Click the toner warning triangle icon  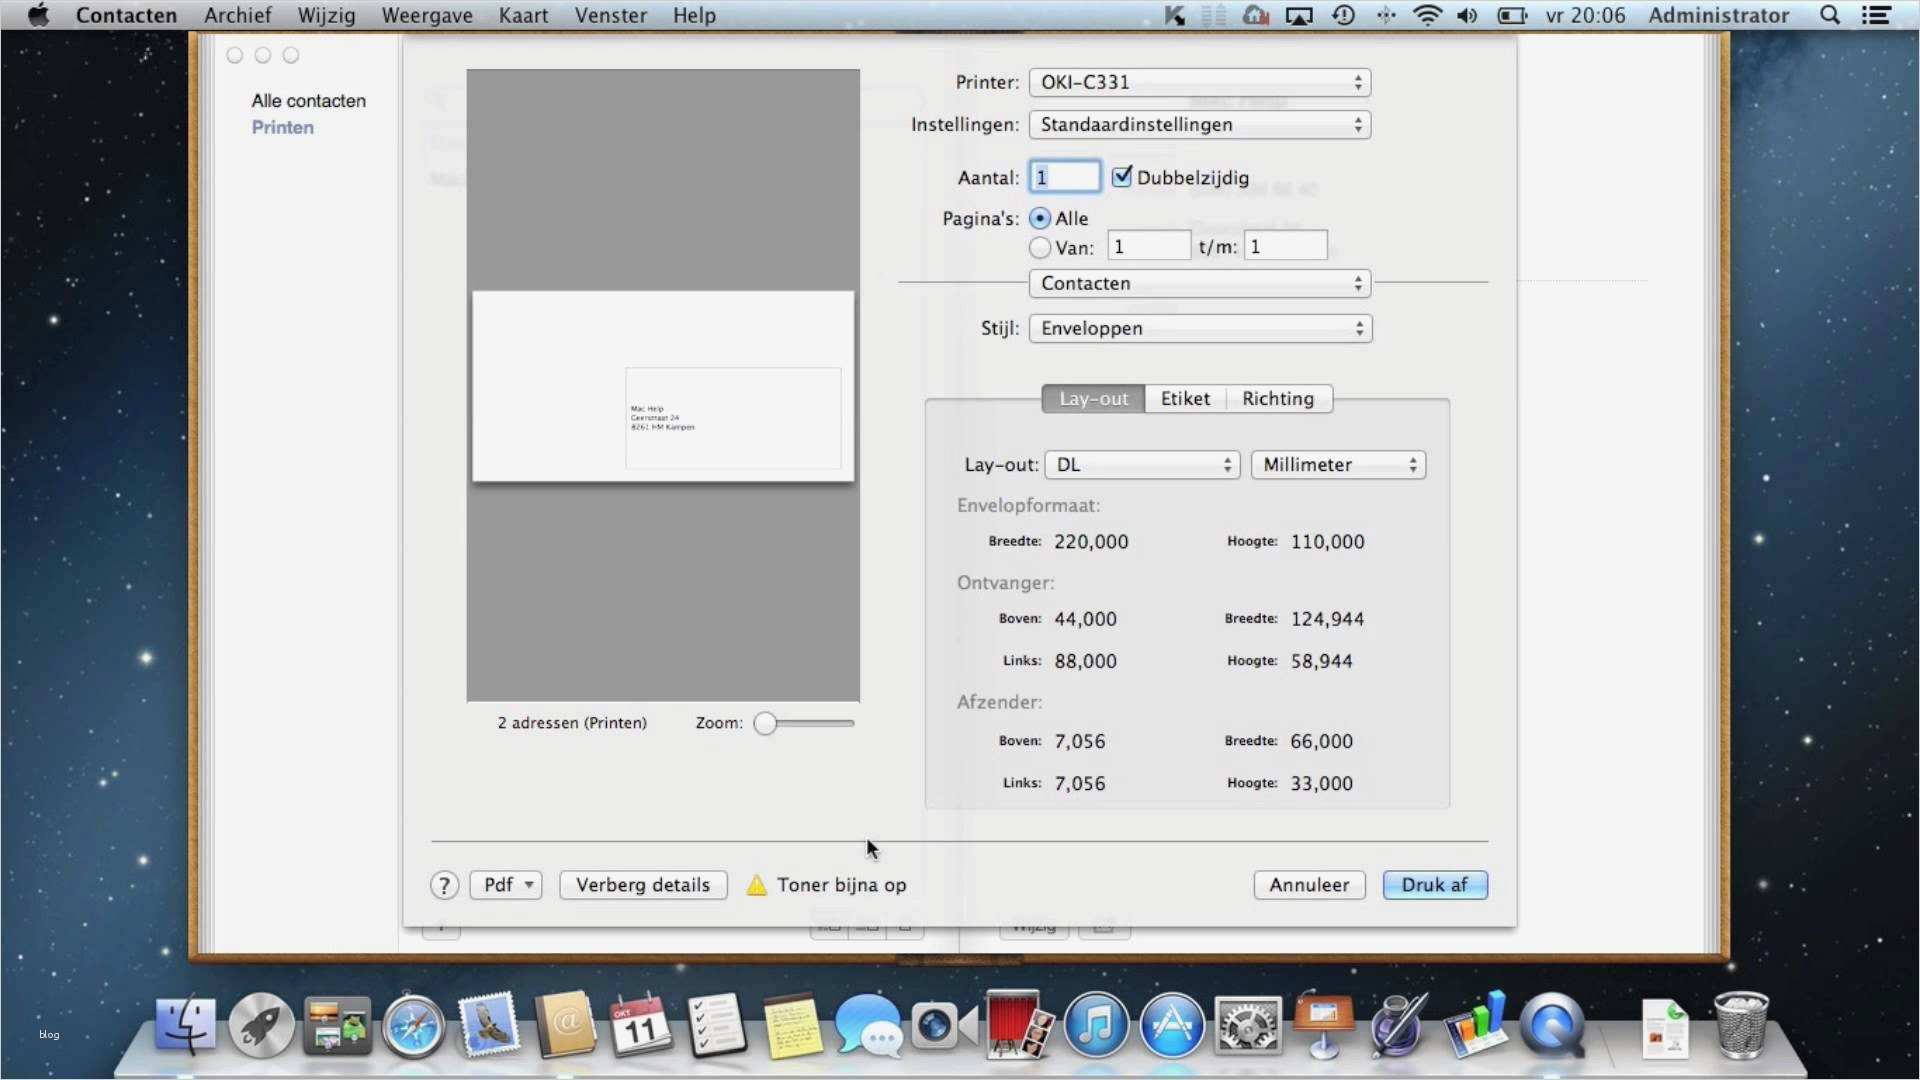(757, 885)
